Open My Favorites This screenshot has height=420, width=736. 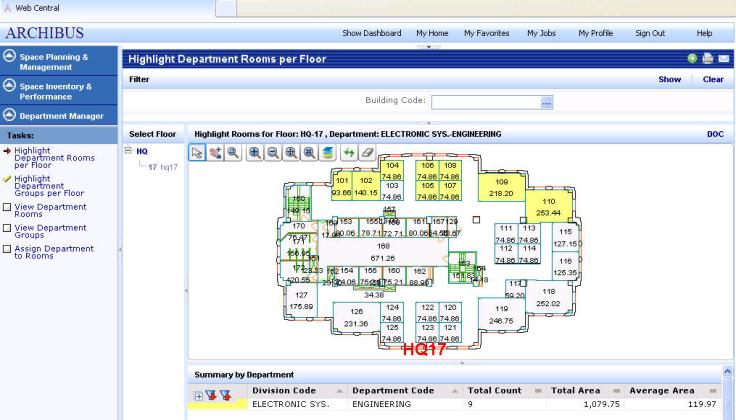(x=487, y=33)
